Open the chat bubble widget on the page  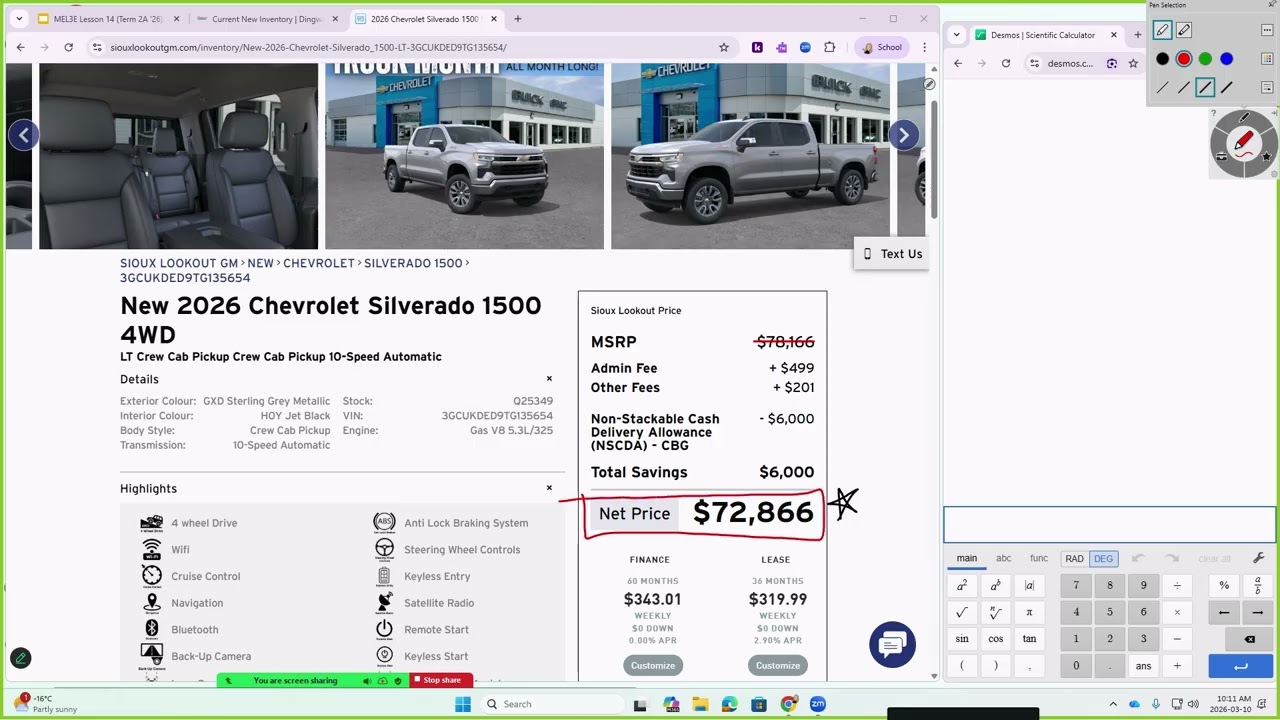[892, 645]
